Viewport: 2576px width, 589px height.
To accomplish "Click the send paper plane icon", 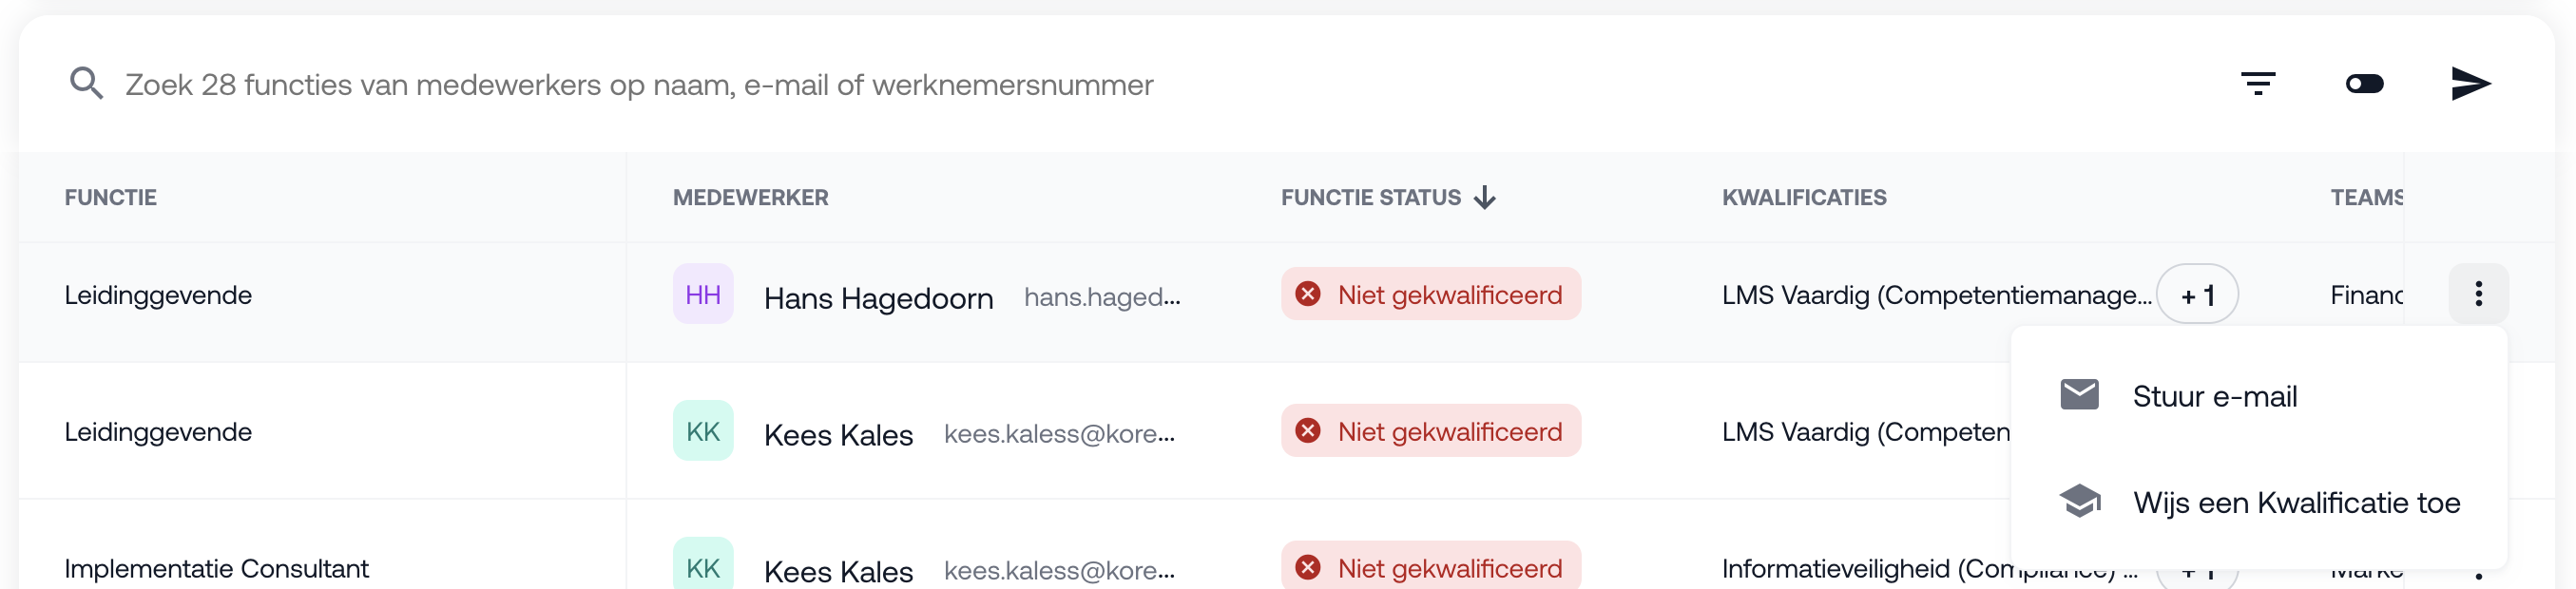I will 2469,84.
